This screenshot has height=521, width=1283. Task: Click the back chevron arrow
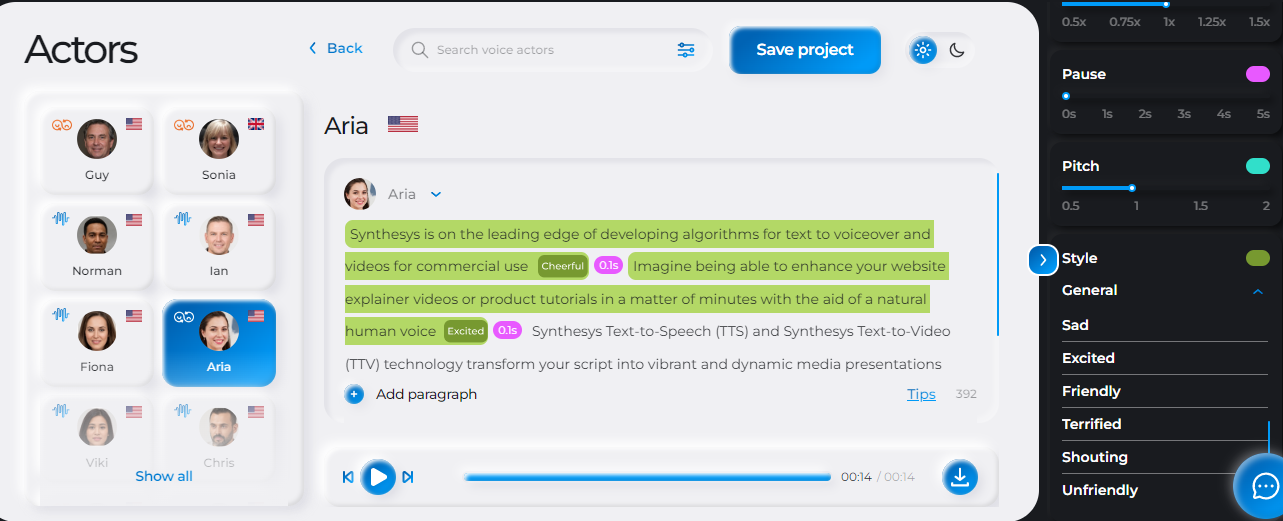[x=312, y=48]
